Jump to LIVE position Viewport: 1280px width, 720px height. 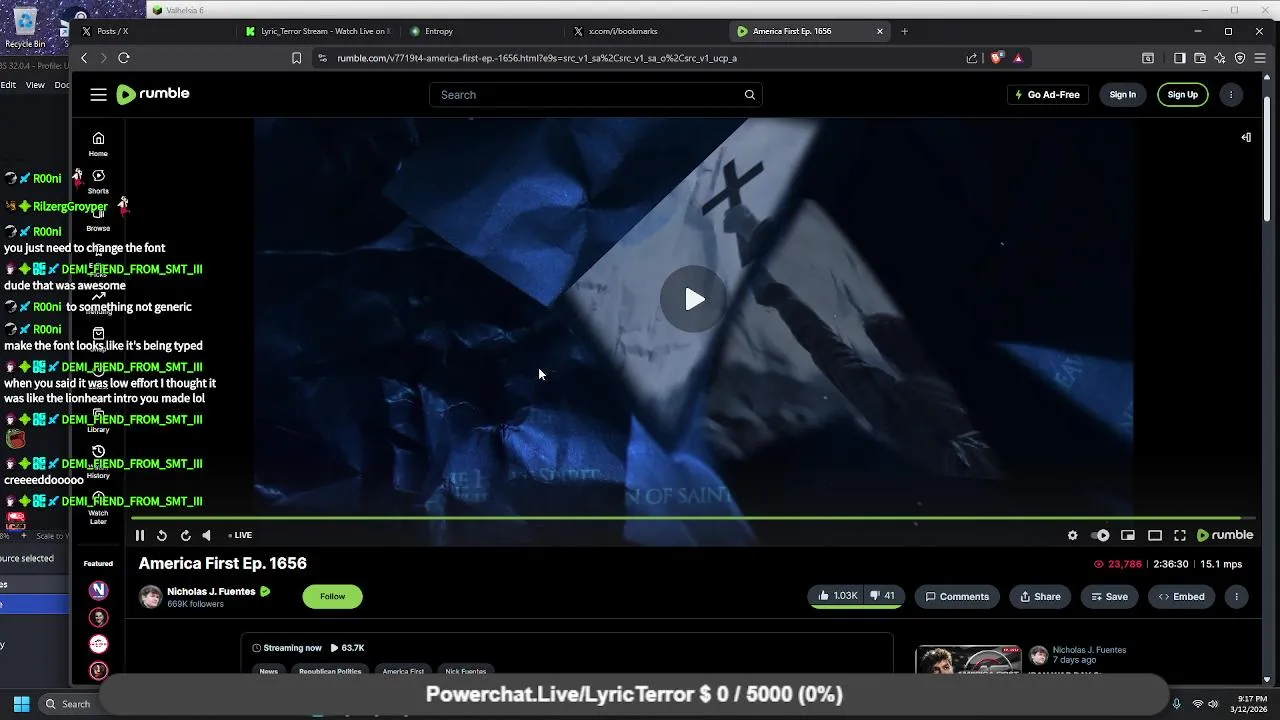[240, 535]
